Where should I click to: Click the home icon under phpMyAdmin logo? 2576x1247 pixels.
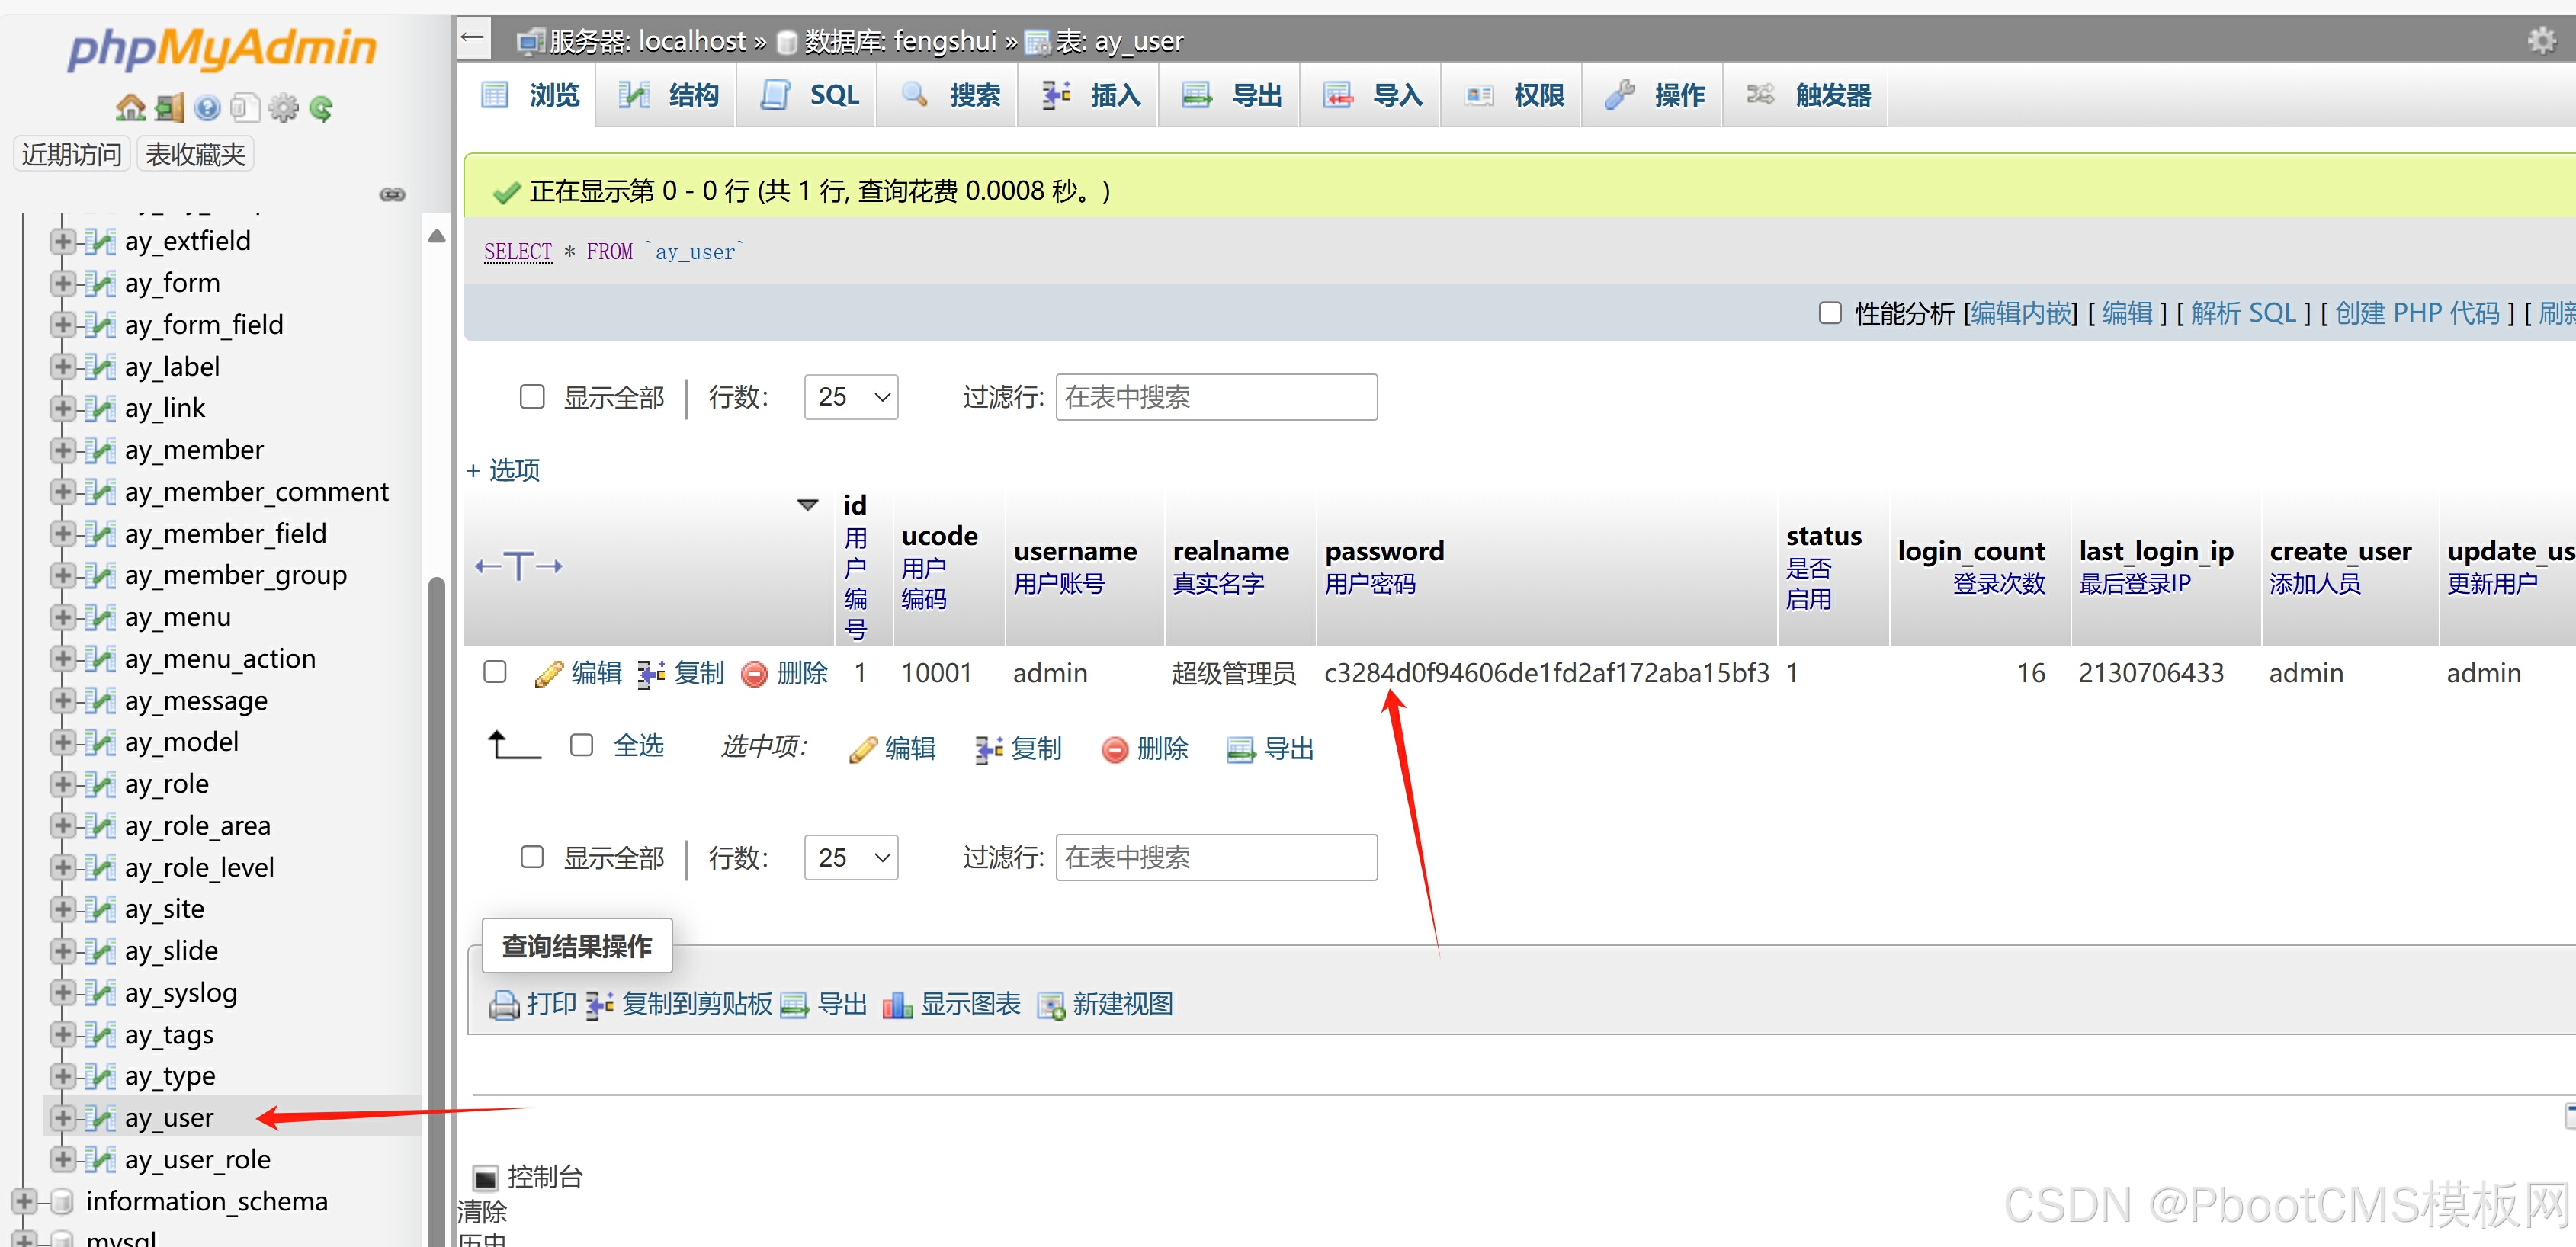coord(130,108)
